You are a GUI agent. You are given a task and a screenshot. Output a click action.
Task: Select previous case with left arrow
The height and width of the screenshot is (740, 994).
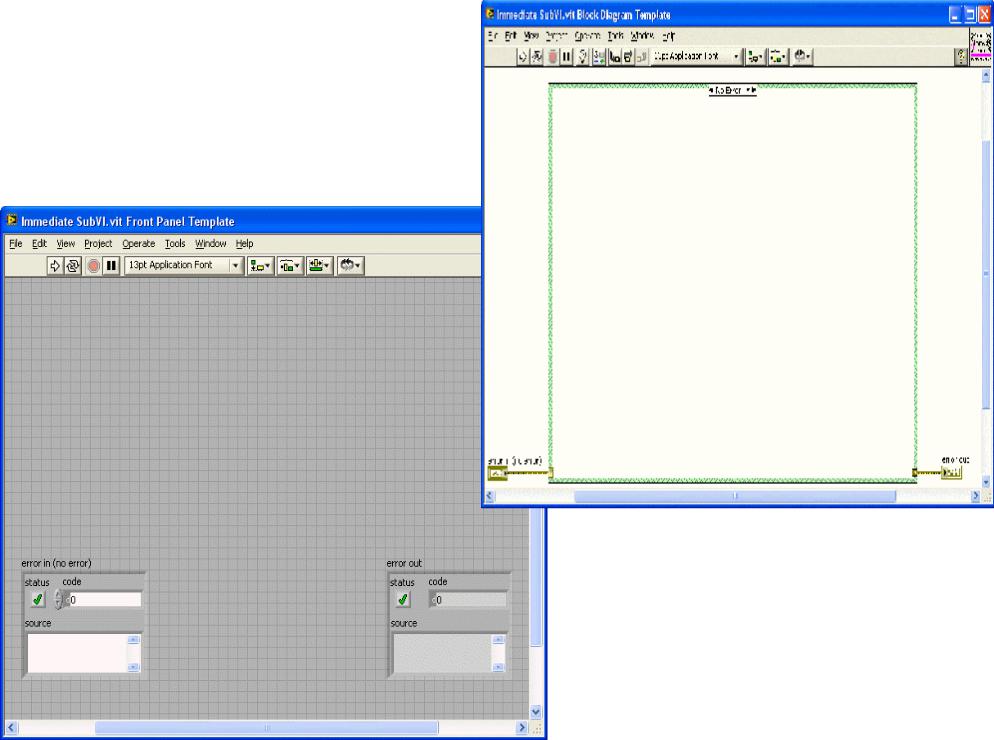pyautogui.click(x=711, y=91)
